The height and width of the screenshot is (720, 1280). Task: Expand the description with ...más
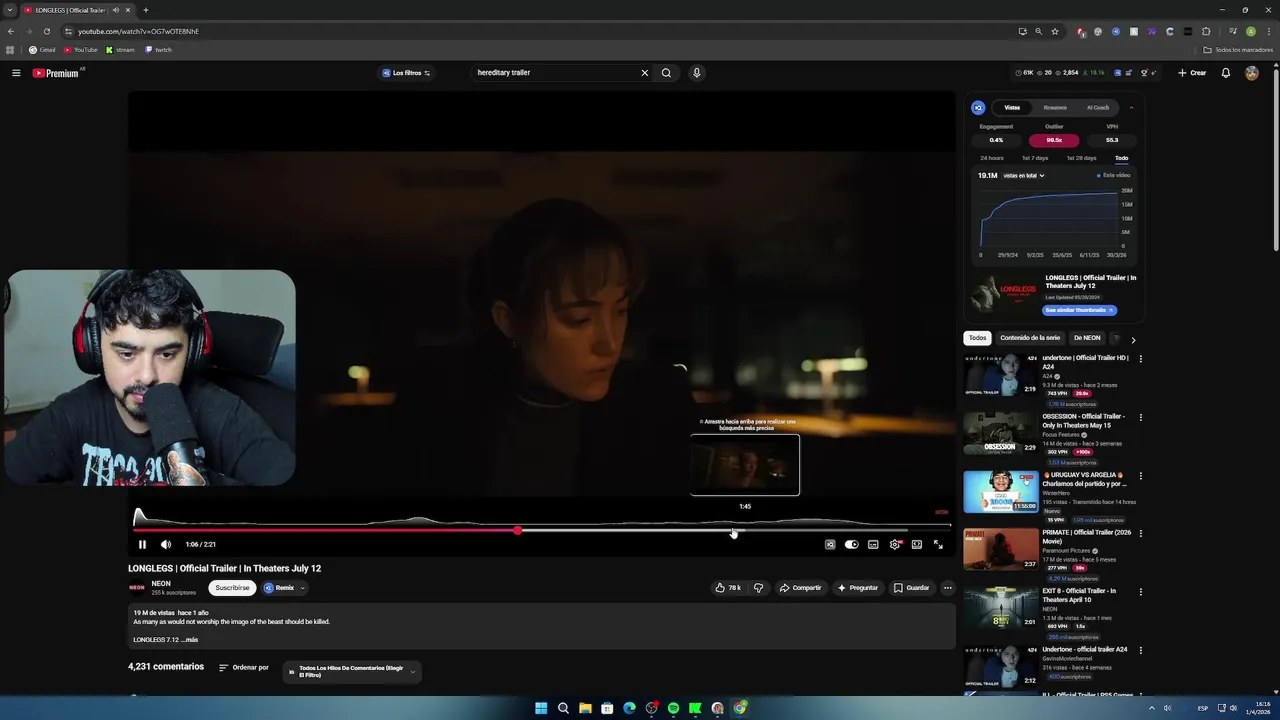190,640
